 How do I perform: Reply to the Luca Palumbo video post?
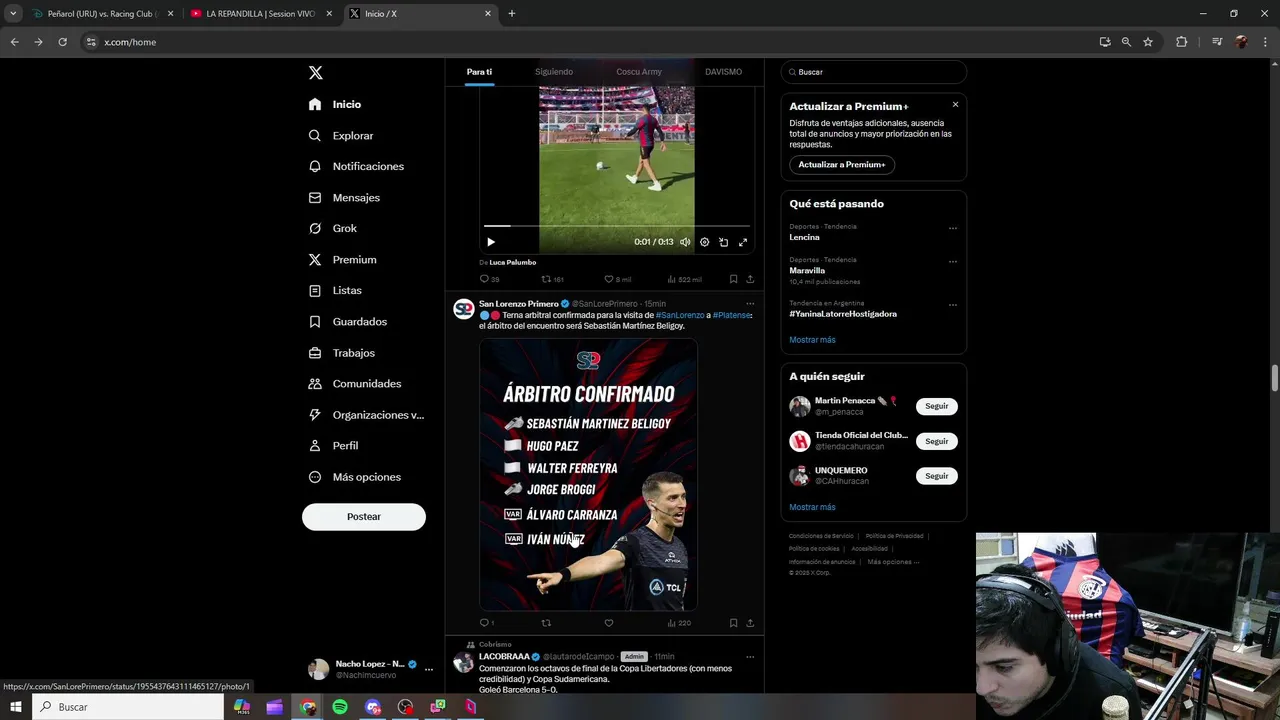tap(489, 279)
